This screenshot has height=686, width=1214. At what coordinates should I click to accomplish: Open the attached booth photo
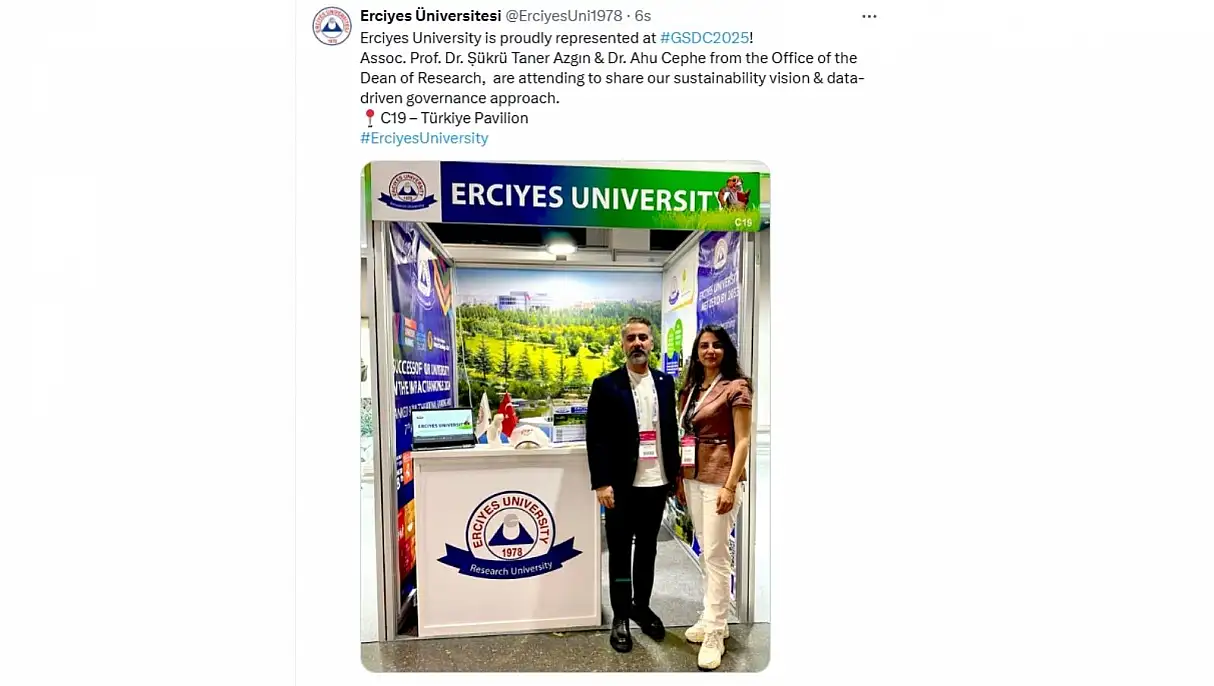pyautogui.click(x=565, y=416)
